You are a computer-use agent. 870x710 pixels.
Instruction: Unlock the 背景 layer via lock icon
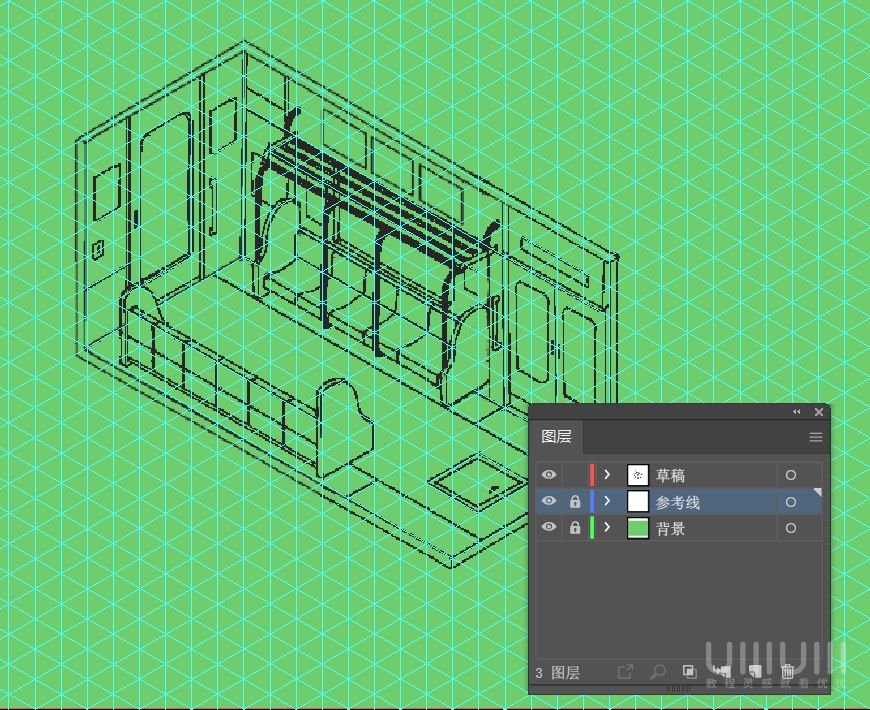pyautogui.click(x=574, y=528)
